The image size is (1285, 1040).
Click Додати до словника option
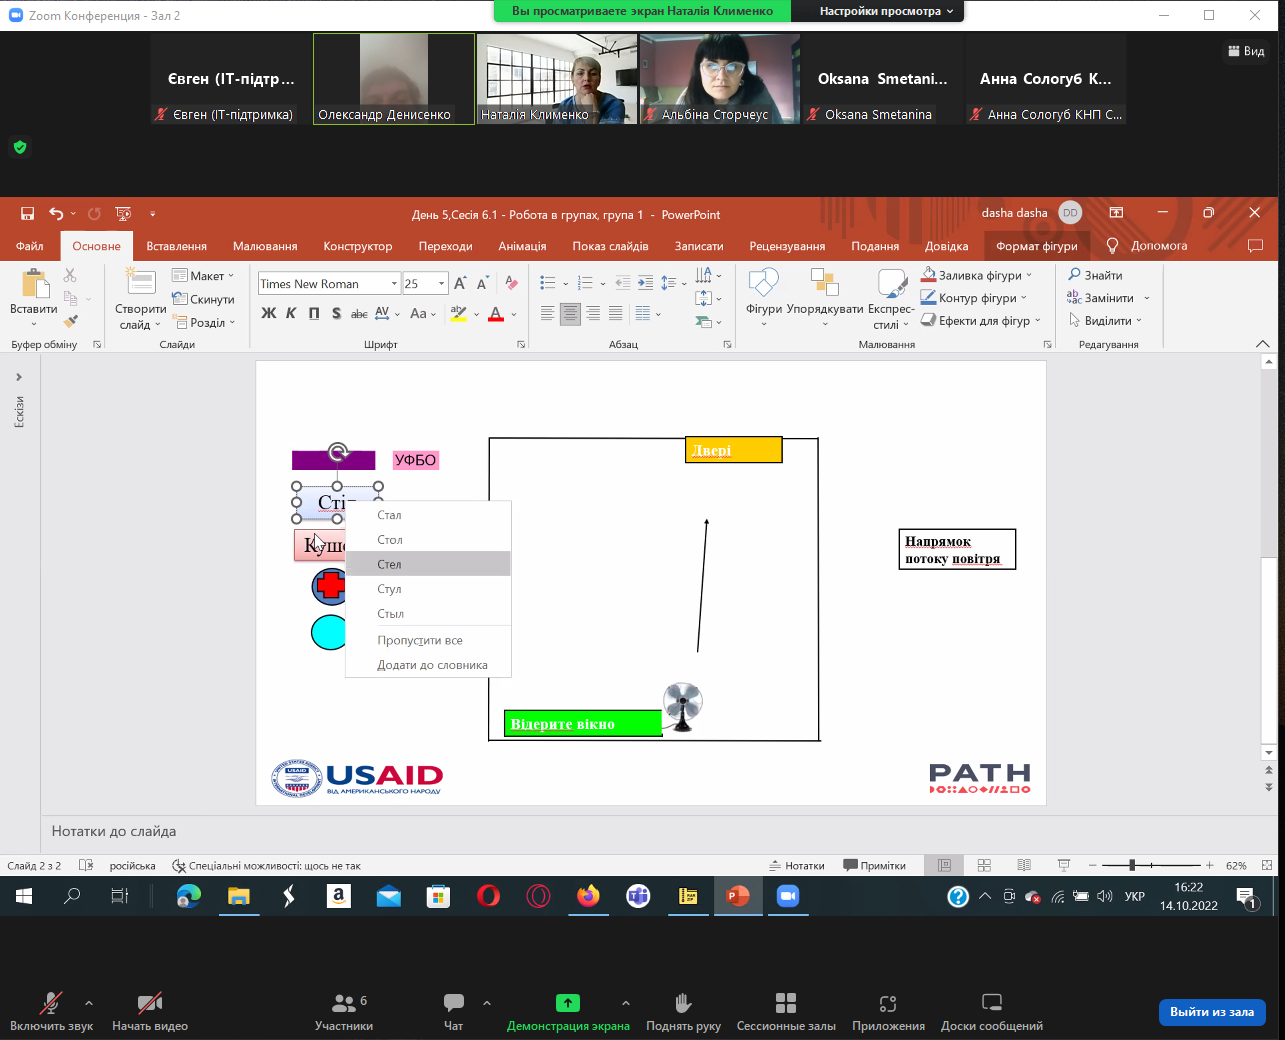pyautogui.click(x=432, y=665)
